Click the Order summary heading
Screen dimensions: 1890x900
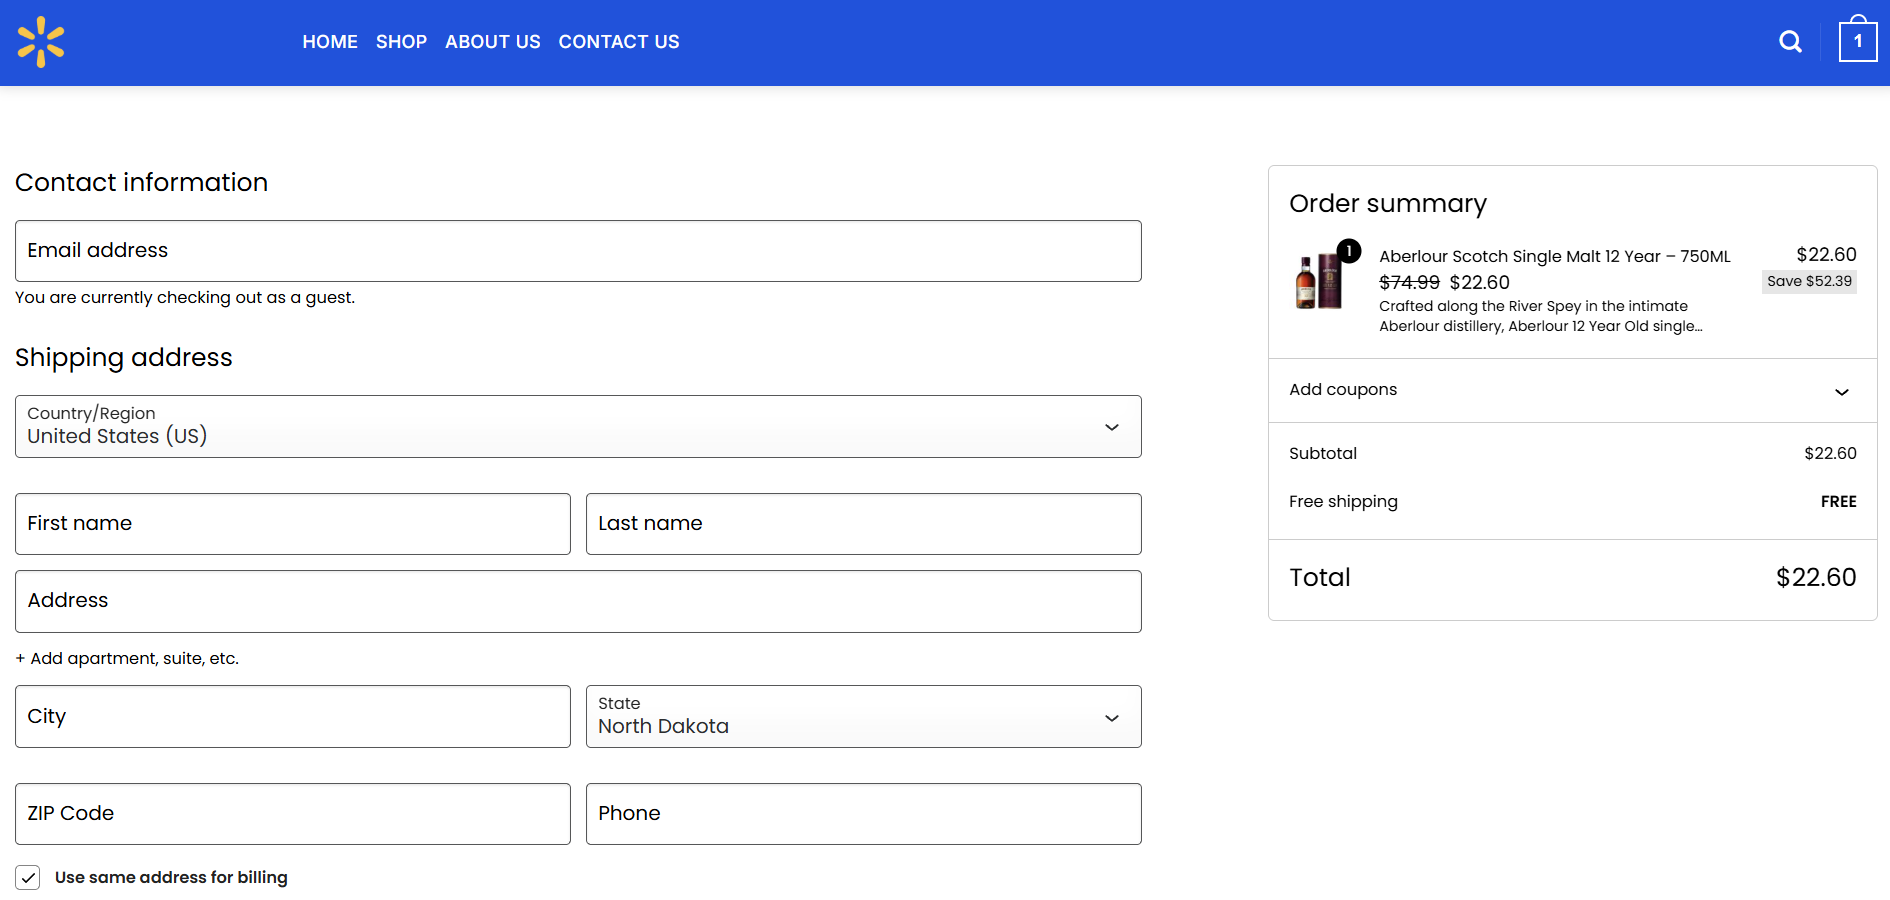[x=1388, y=203]
